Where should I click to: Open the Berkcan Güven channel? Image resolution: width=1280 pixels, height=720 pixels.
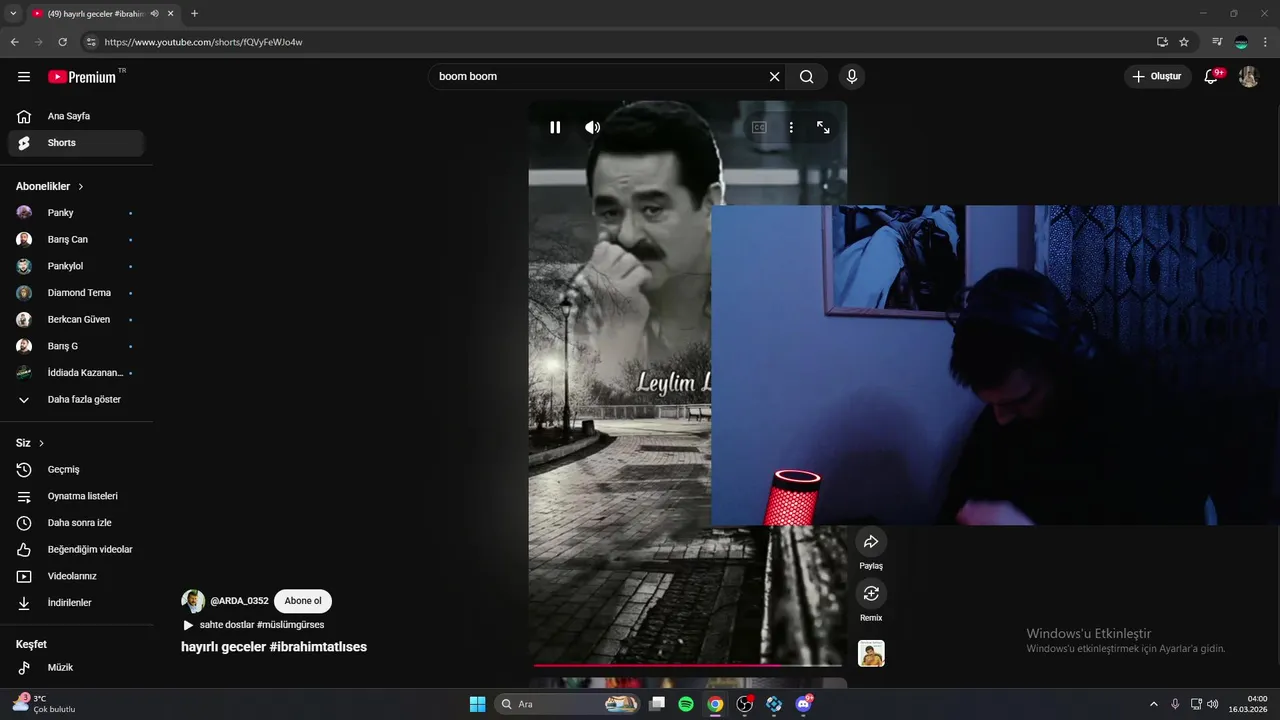[x=76, y=320]
